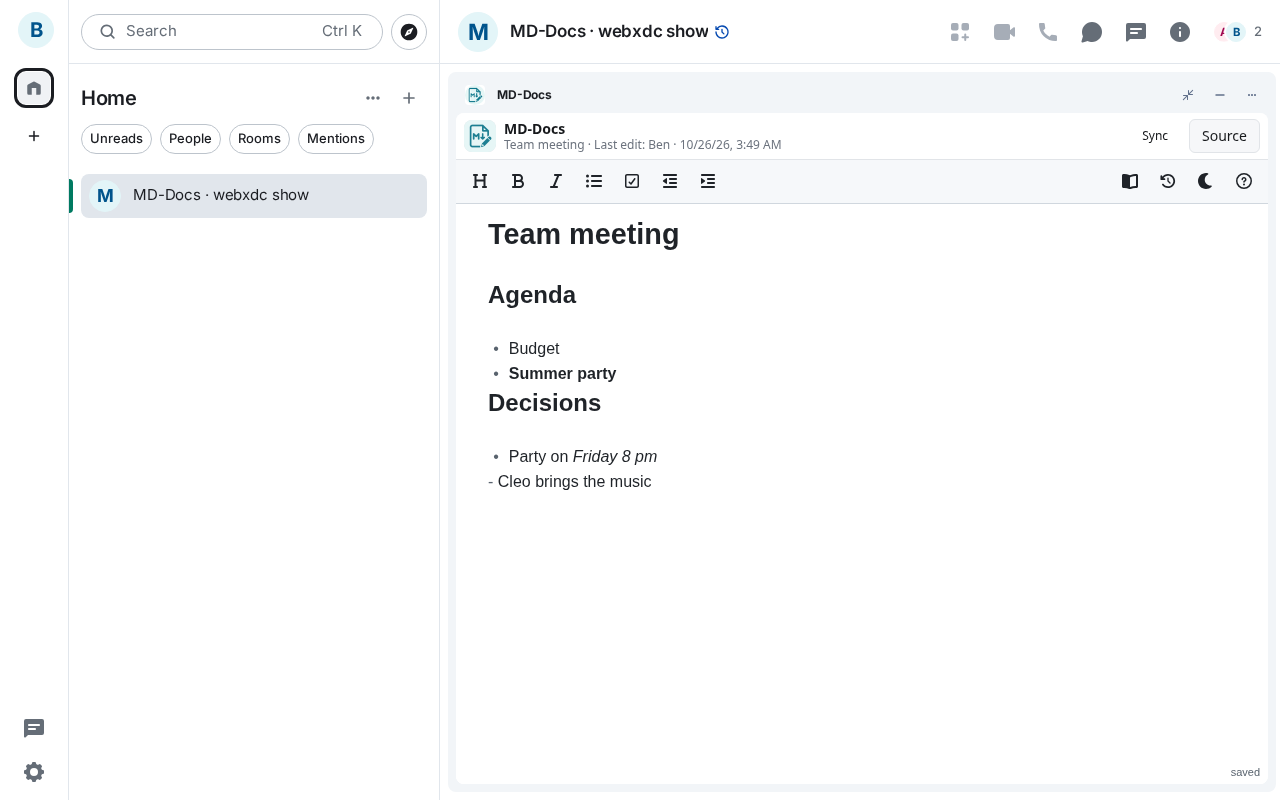Screen dimensions: 1280x800
Task: Select the Mentions filter
Action: pos(336,139)
